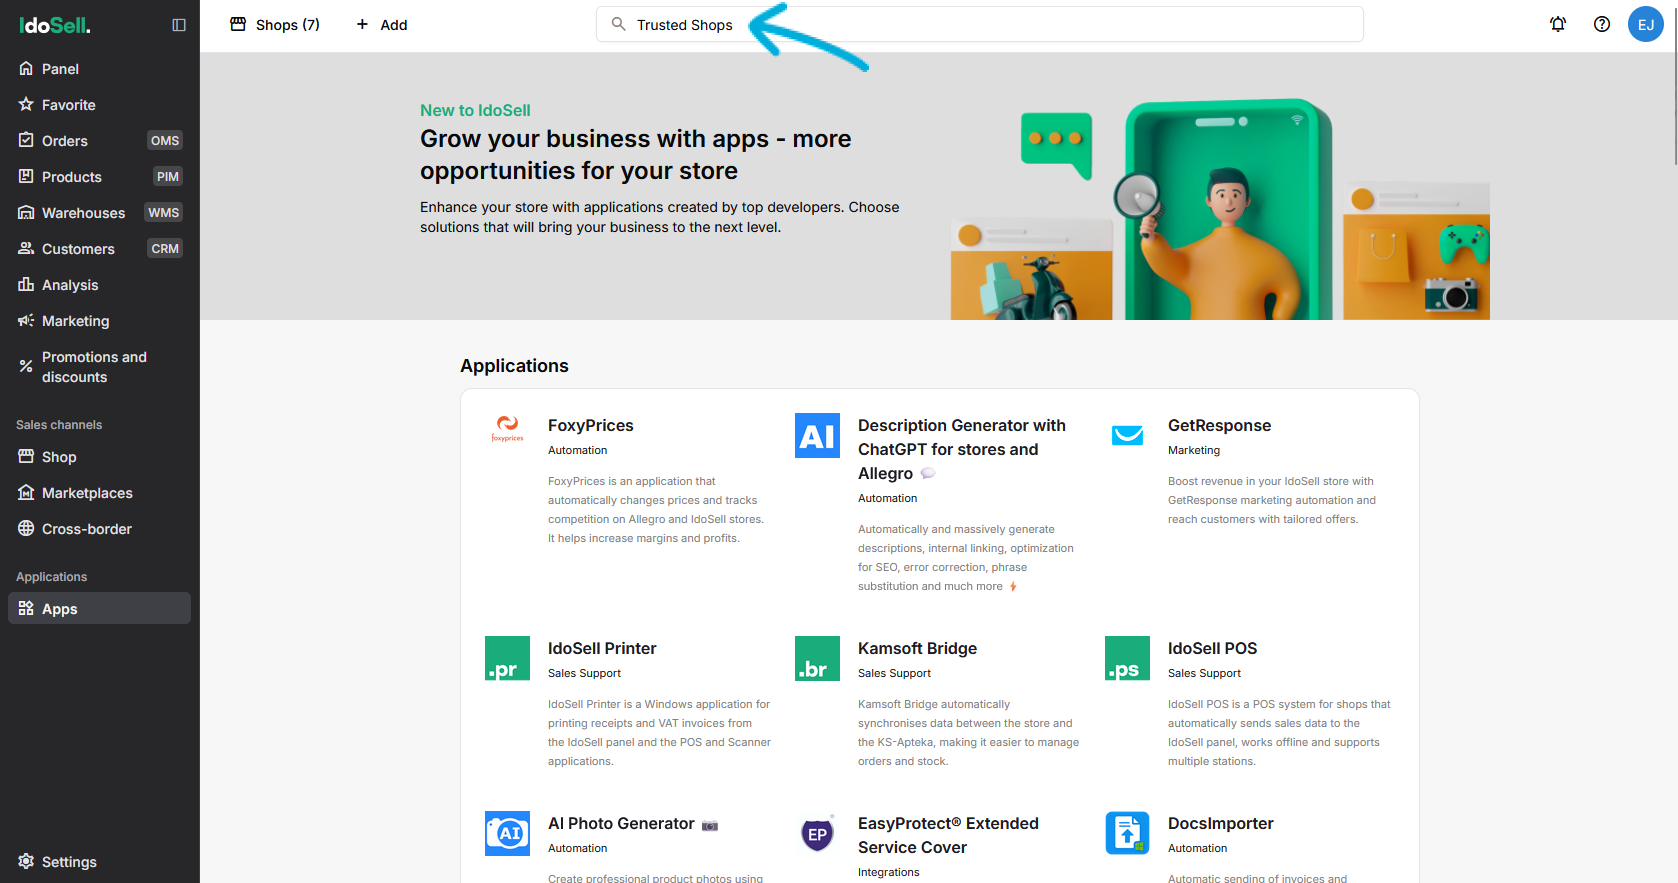Viewport: 1678px width, 883px height.
Task: Click the Orders icon in sidebar
Action: [x=26, y=140]
